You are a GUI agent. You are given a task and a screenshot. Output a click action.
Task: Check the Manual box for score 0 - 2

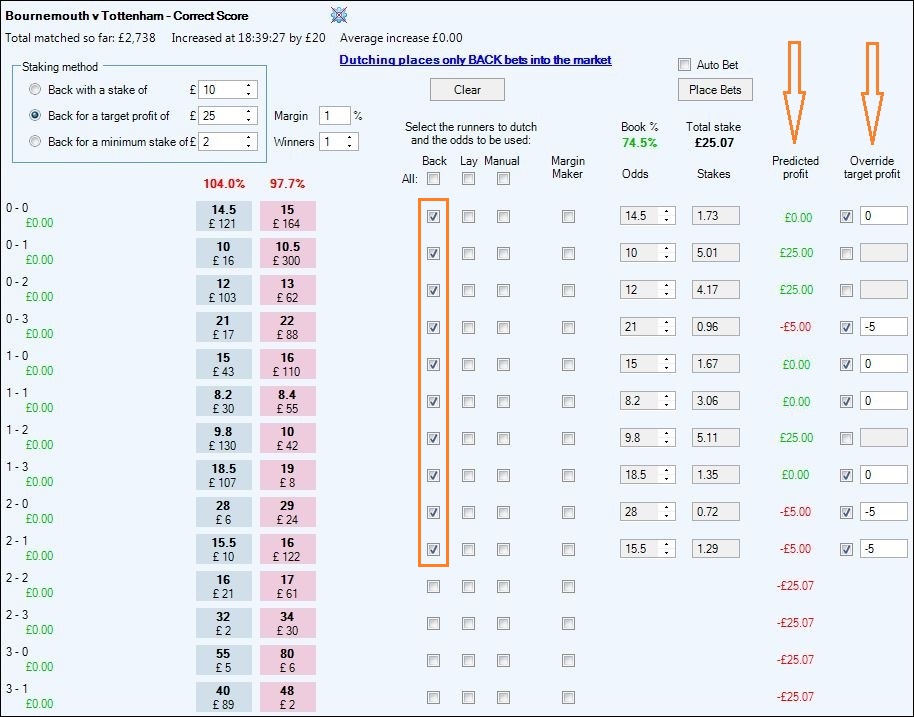click(x=503, y=289)
